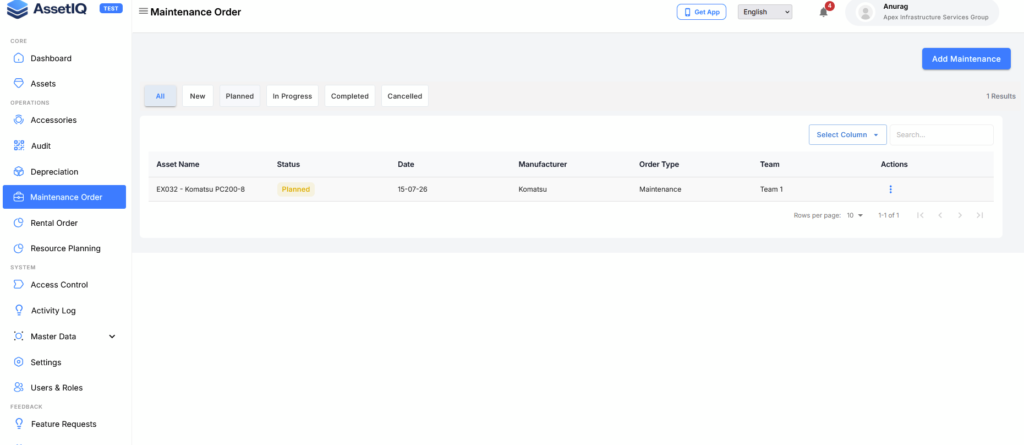This screenshot has height=445, width=1024.
Task: Click the Accessories sidebar icon
Action: click(19, 120)
